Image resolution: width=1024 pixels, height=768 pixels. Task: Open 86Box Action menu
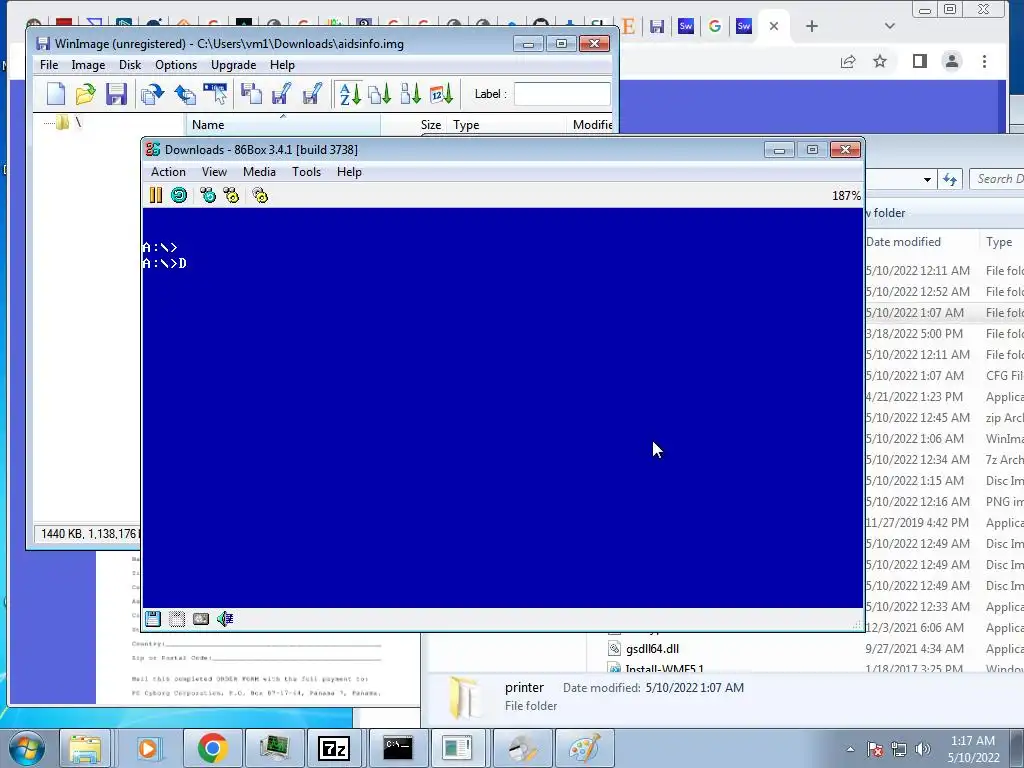pyautogui.click(x=168, y=172)
